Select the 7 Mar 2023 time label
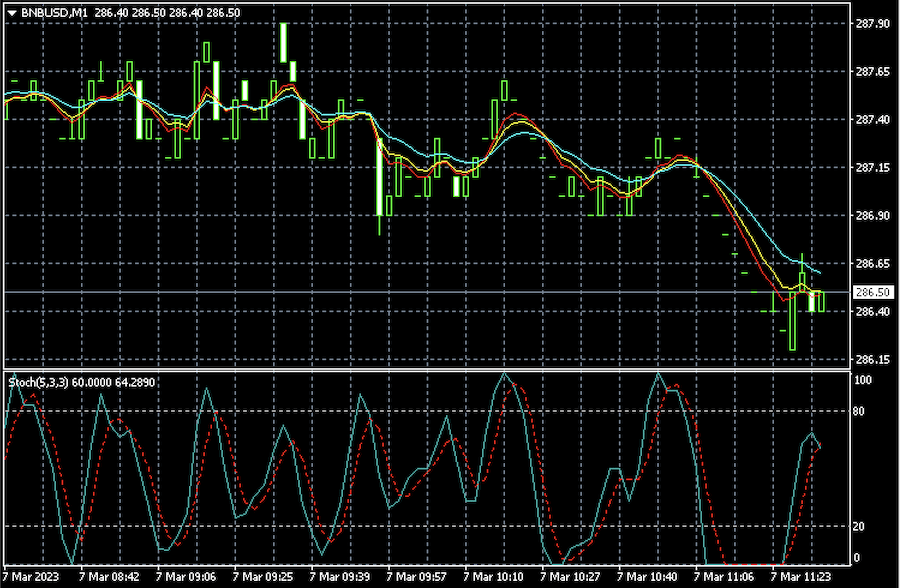Screen dimensions: 900x588 point(32,576)
